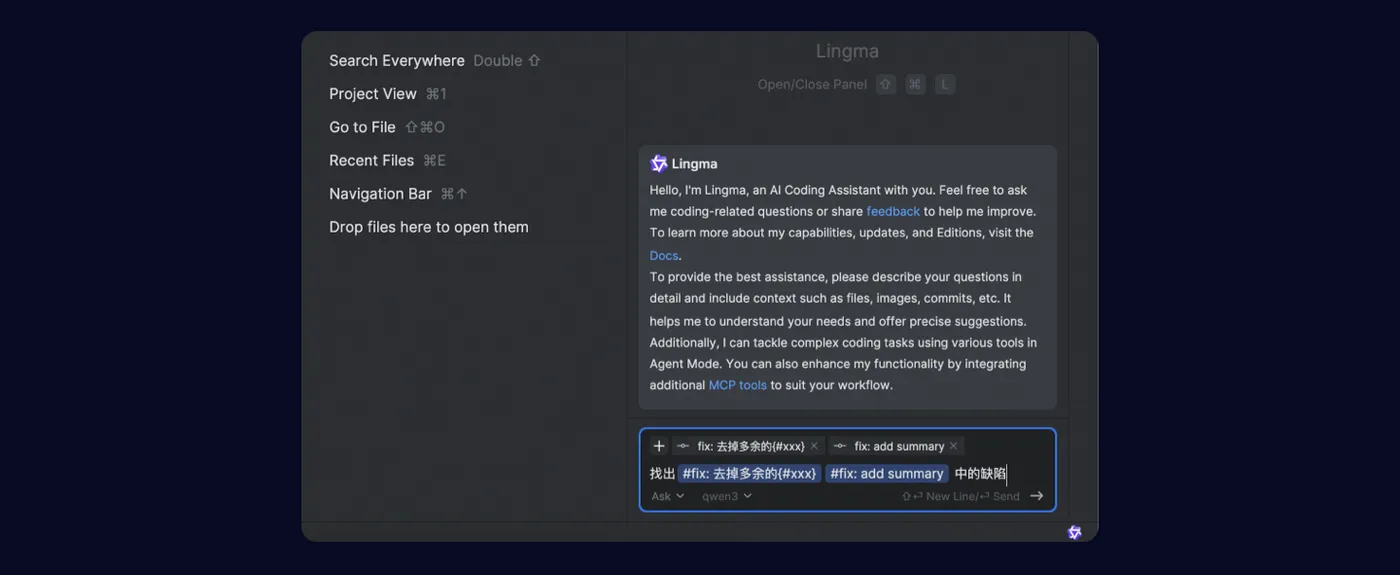Click the chat text after '中的缺陷'
This screenshot has height=575, width=1400.
click(x=1007, y=473)
